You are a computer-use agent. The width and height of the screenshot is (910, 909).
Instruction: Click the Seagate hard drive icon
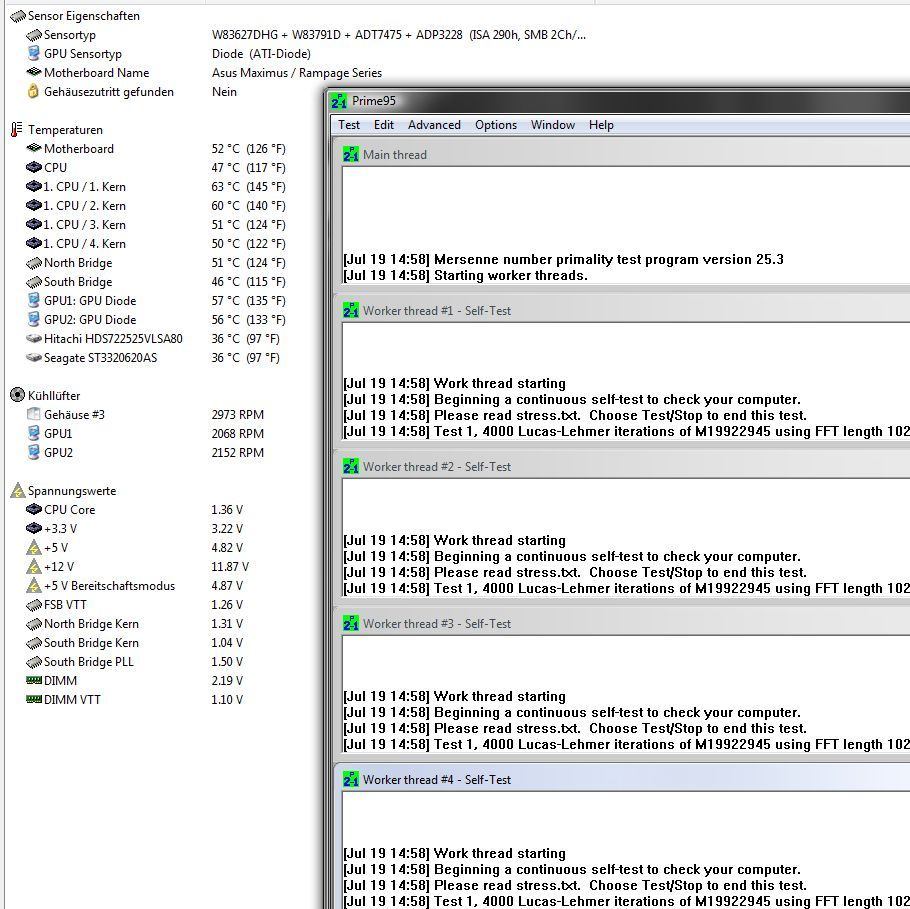coord(34,358)
